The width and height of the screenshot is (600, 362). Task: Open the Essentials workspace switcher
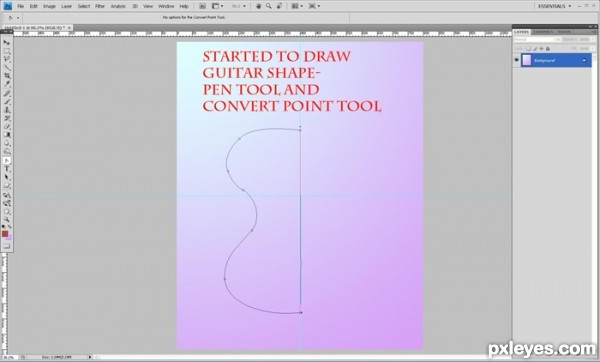coord(554,6)
